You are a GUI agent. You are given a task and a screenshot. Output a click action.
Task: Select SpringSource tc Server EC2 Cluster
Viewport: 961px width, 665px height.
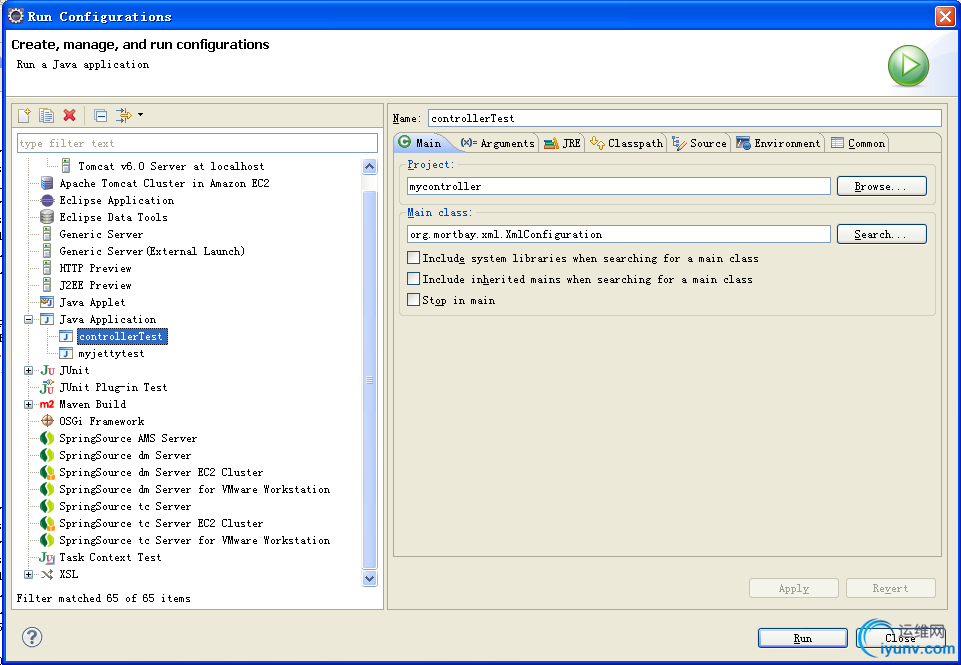161,523
